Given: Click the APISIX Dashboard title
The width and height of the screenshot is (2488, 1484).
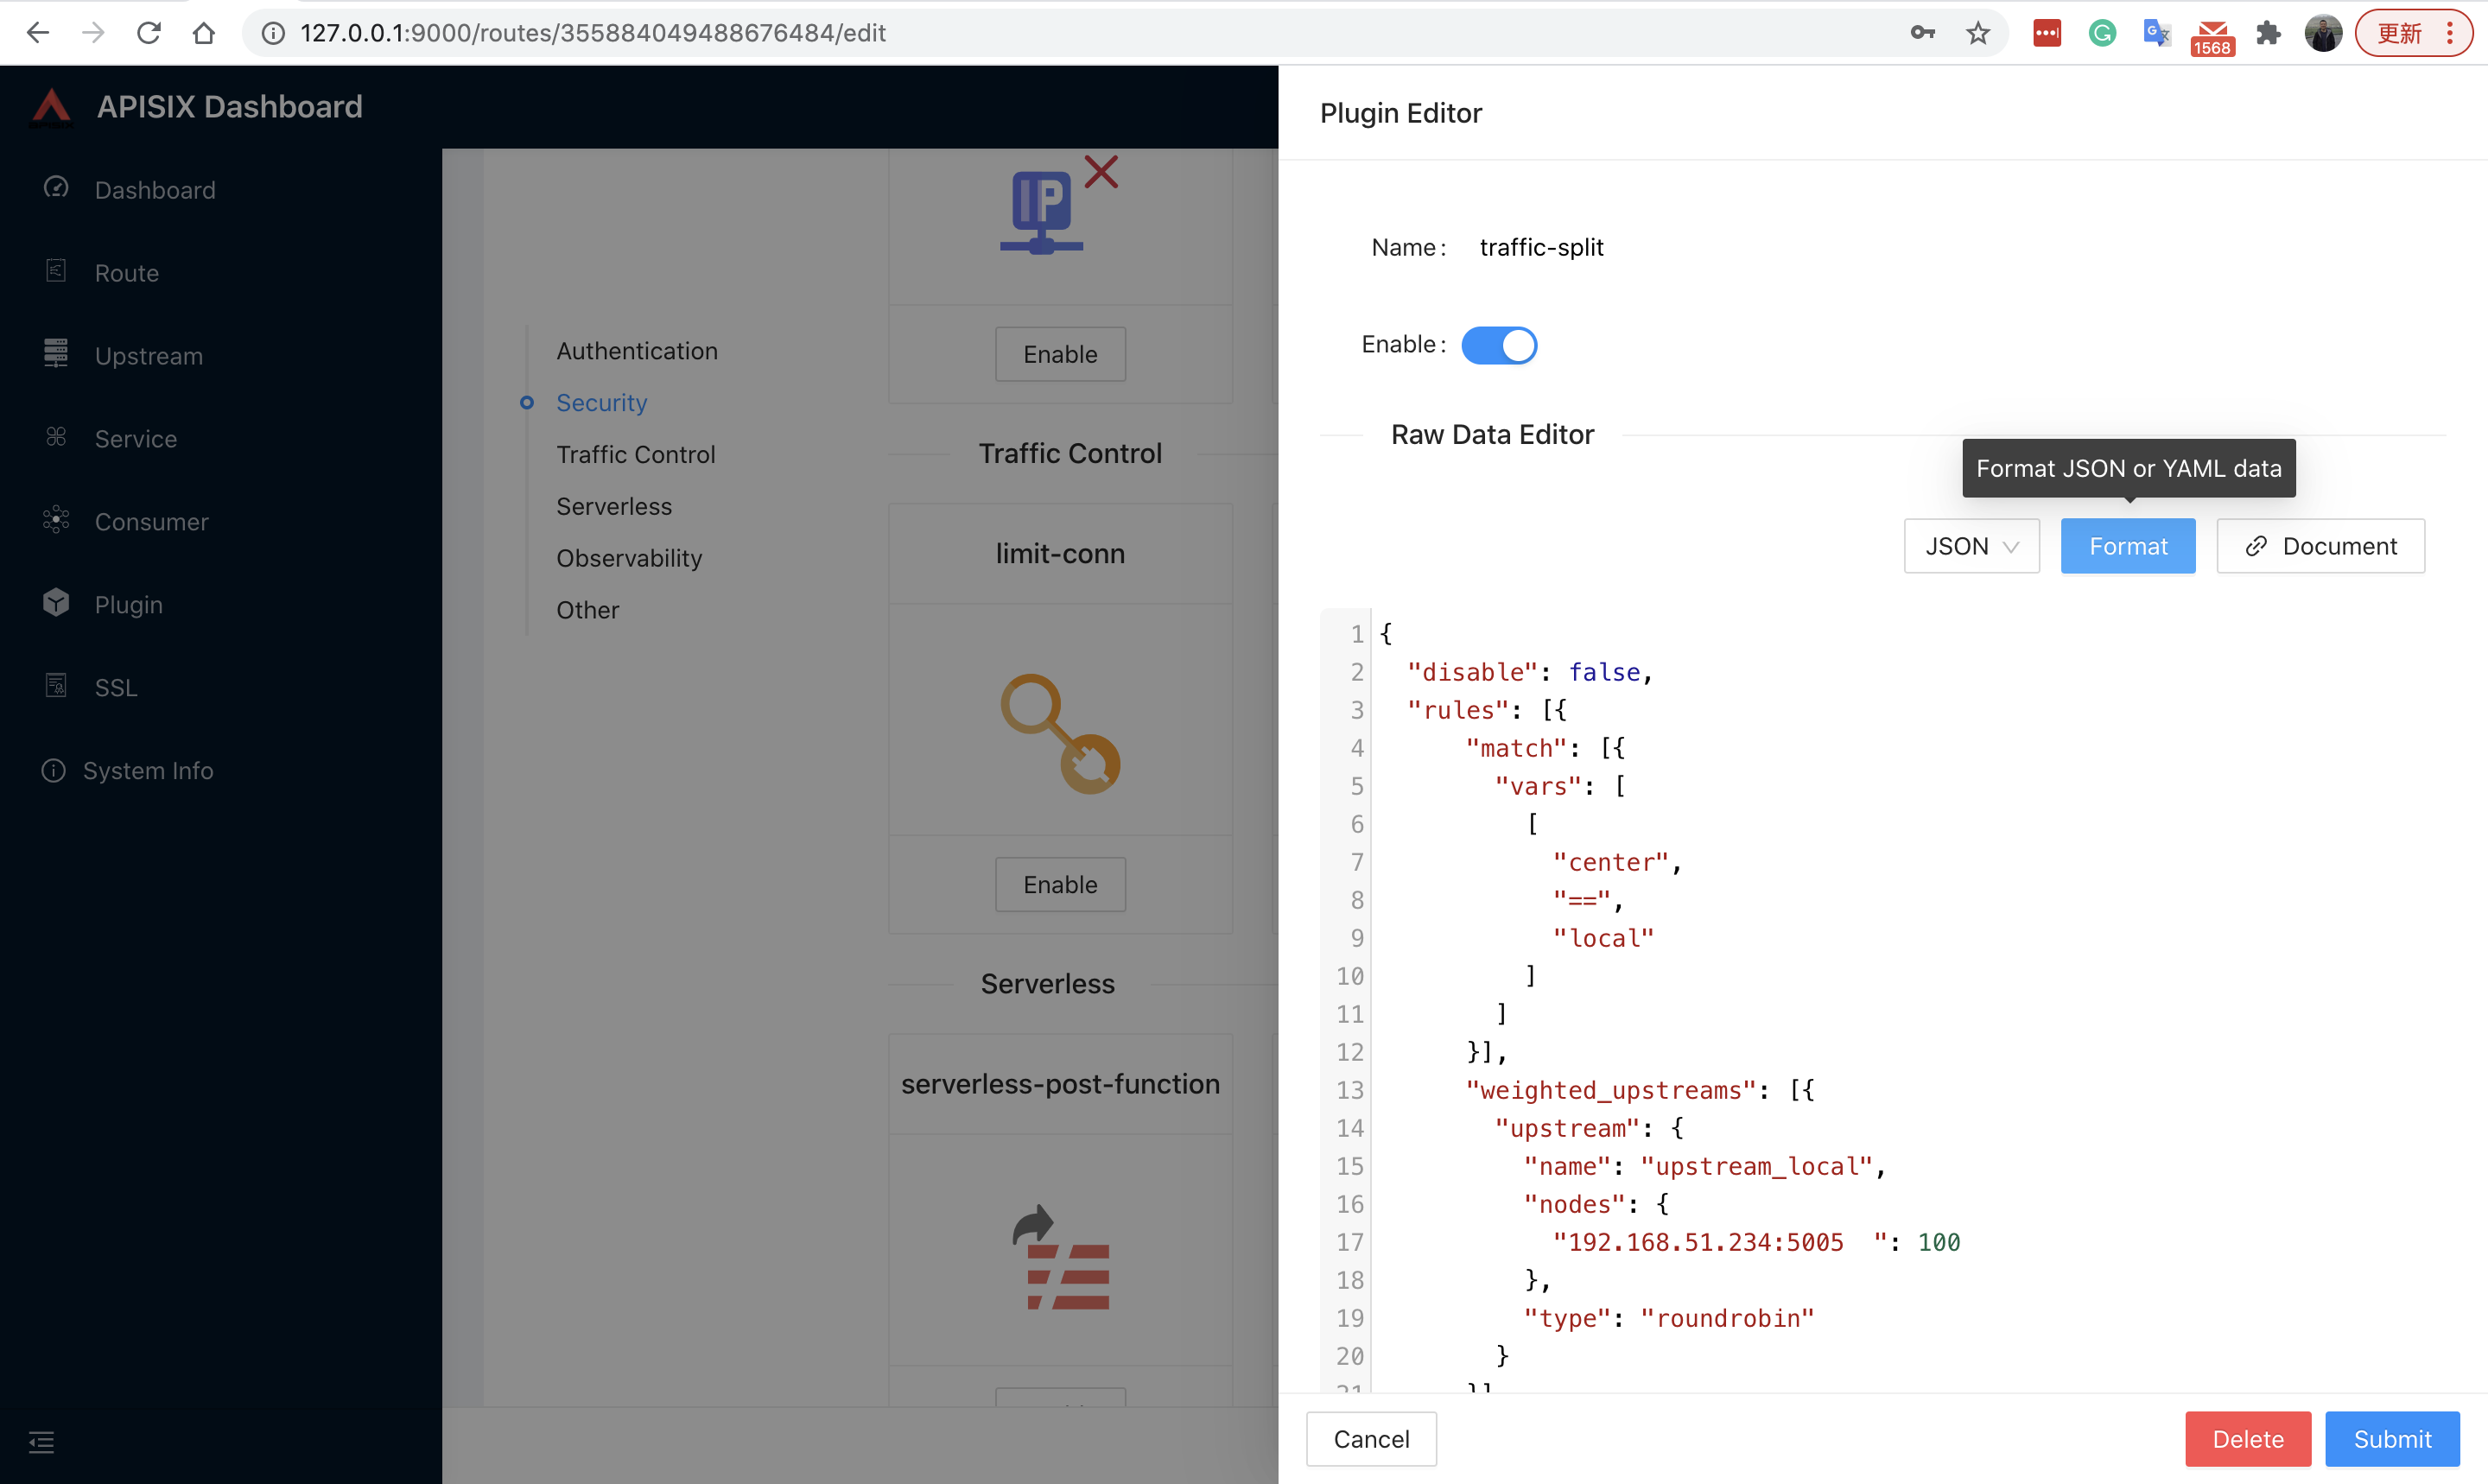Looking at the screenshot, I should [229, 107].
